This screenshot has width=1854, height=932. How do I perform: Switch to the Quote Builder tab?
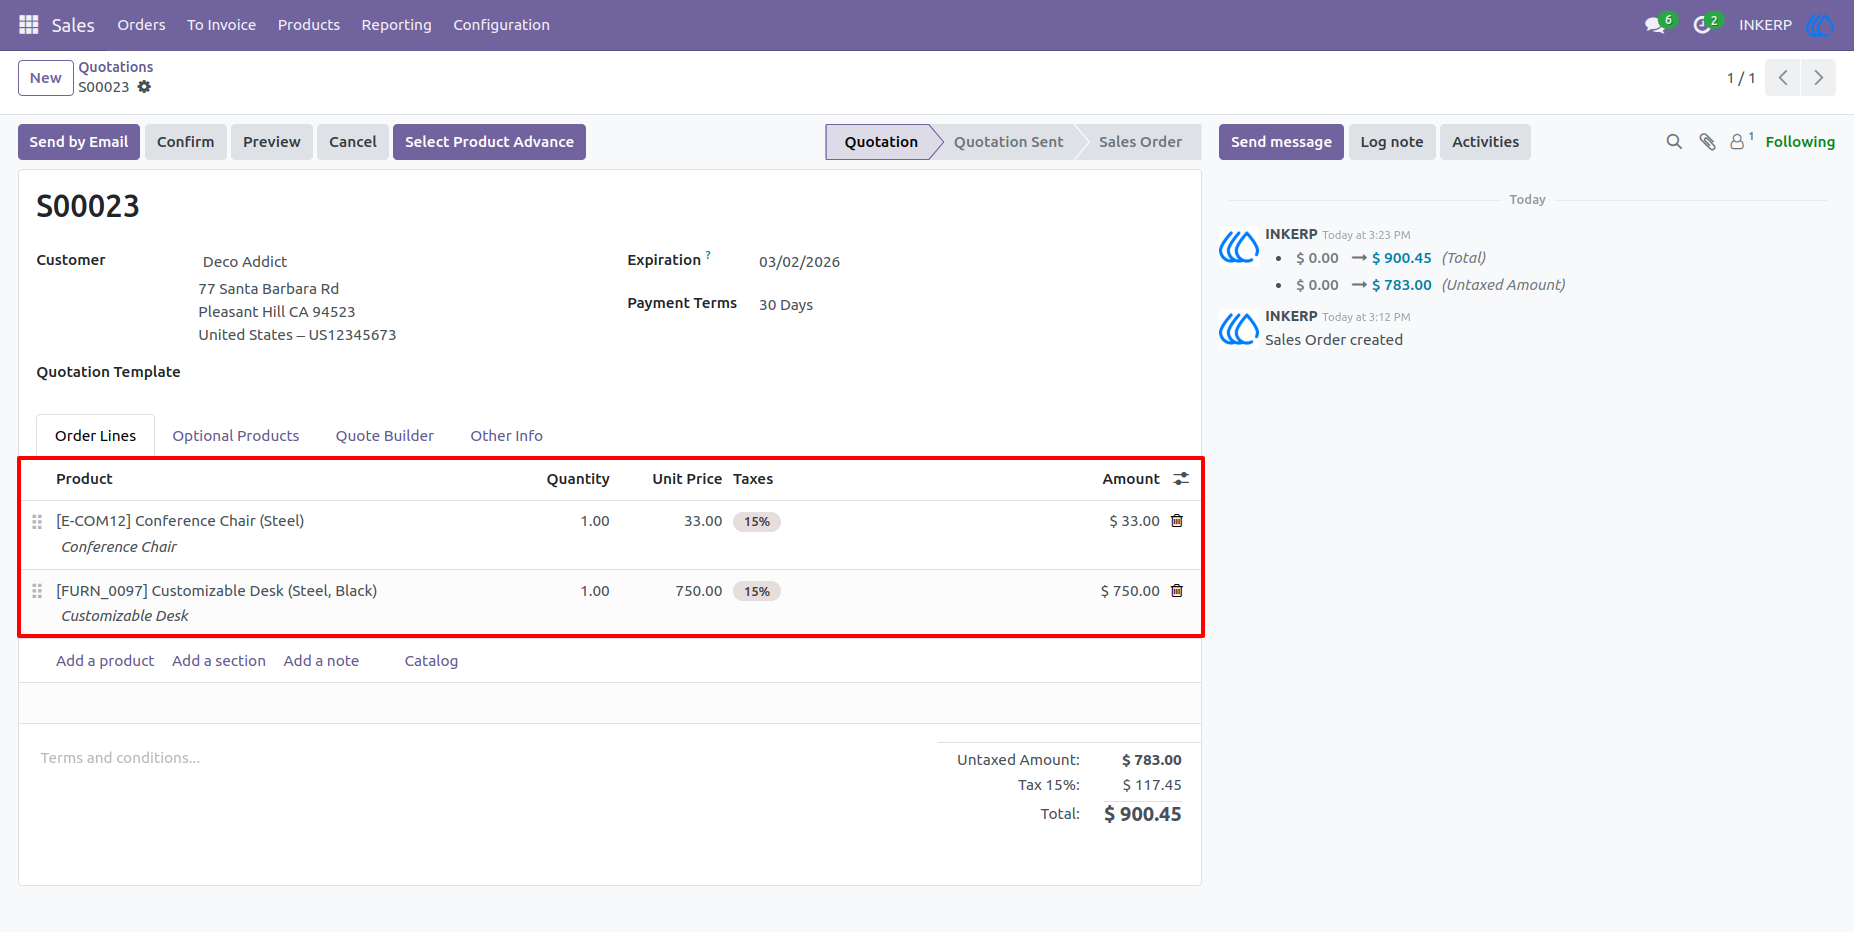pyautogui.click(x=385, y=436)
